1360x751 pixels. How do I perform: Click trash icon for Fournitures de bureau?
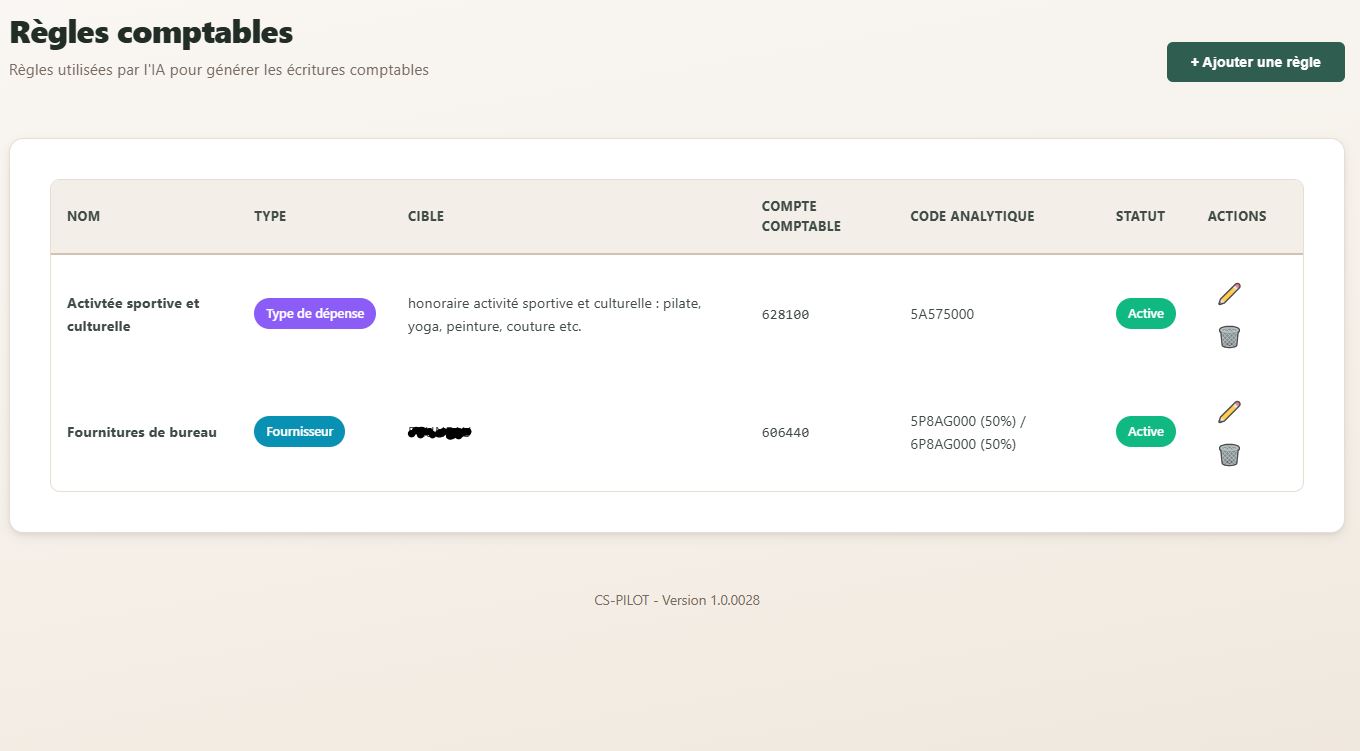[1229, 455]
